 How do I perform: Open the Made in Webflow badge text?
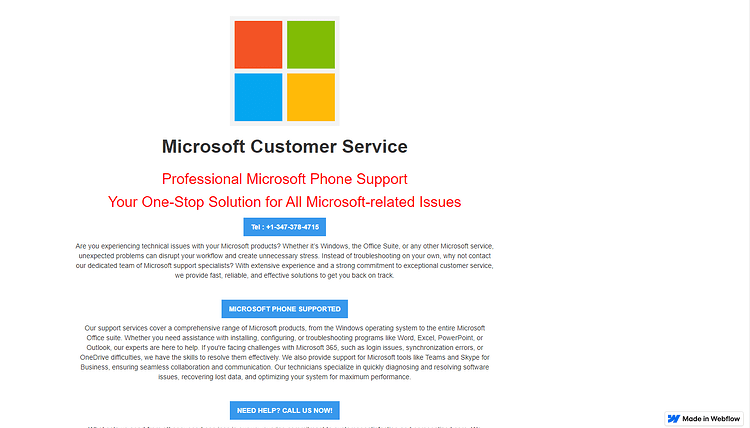[x=711, y=418]
